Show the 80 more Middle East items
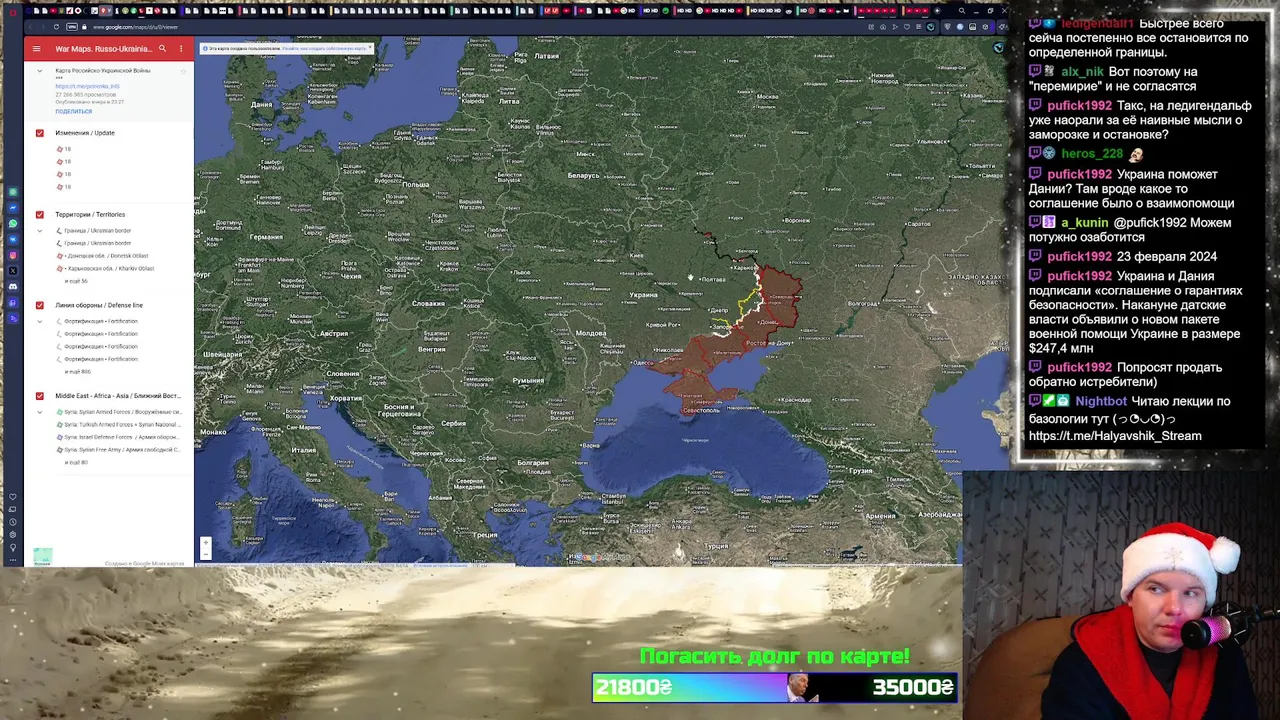Viewport: 1280px width, 720px height. pyautogui.click(x=76, y=463)
